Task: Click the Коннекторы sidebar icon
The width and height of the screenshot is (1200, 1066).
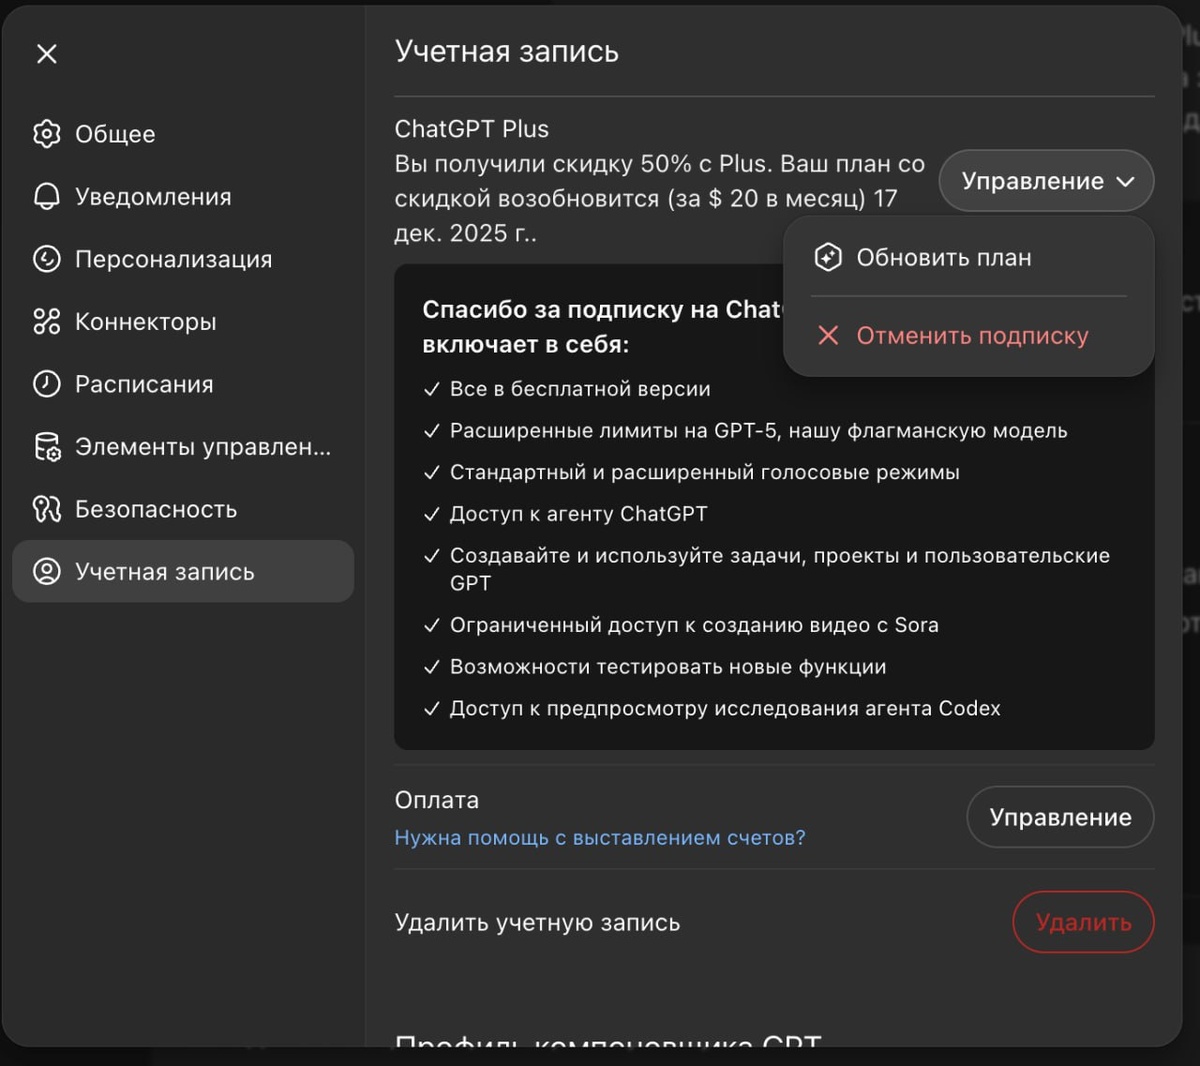Action: pos(47,322)
